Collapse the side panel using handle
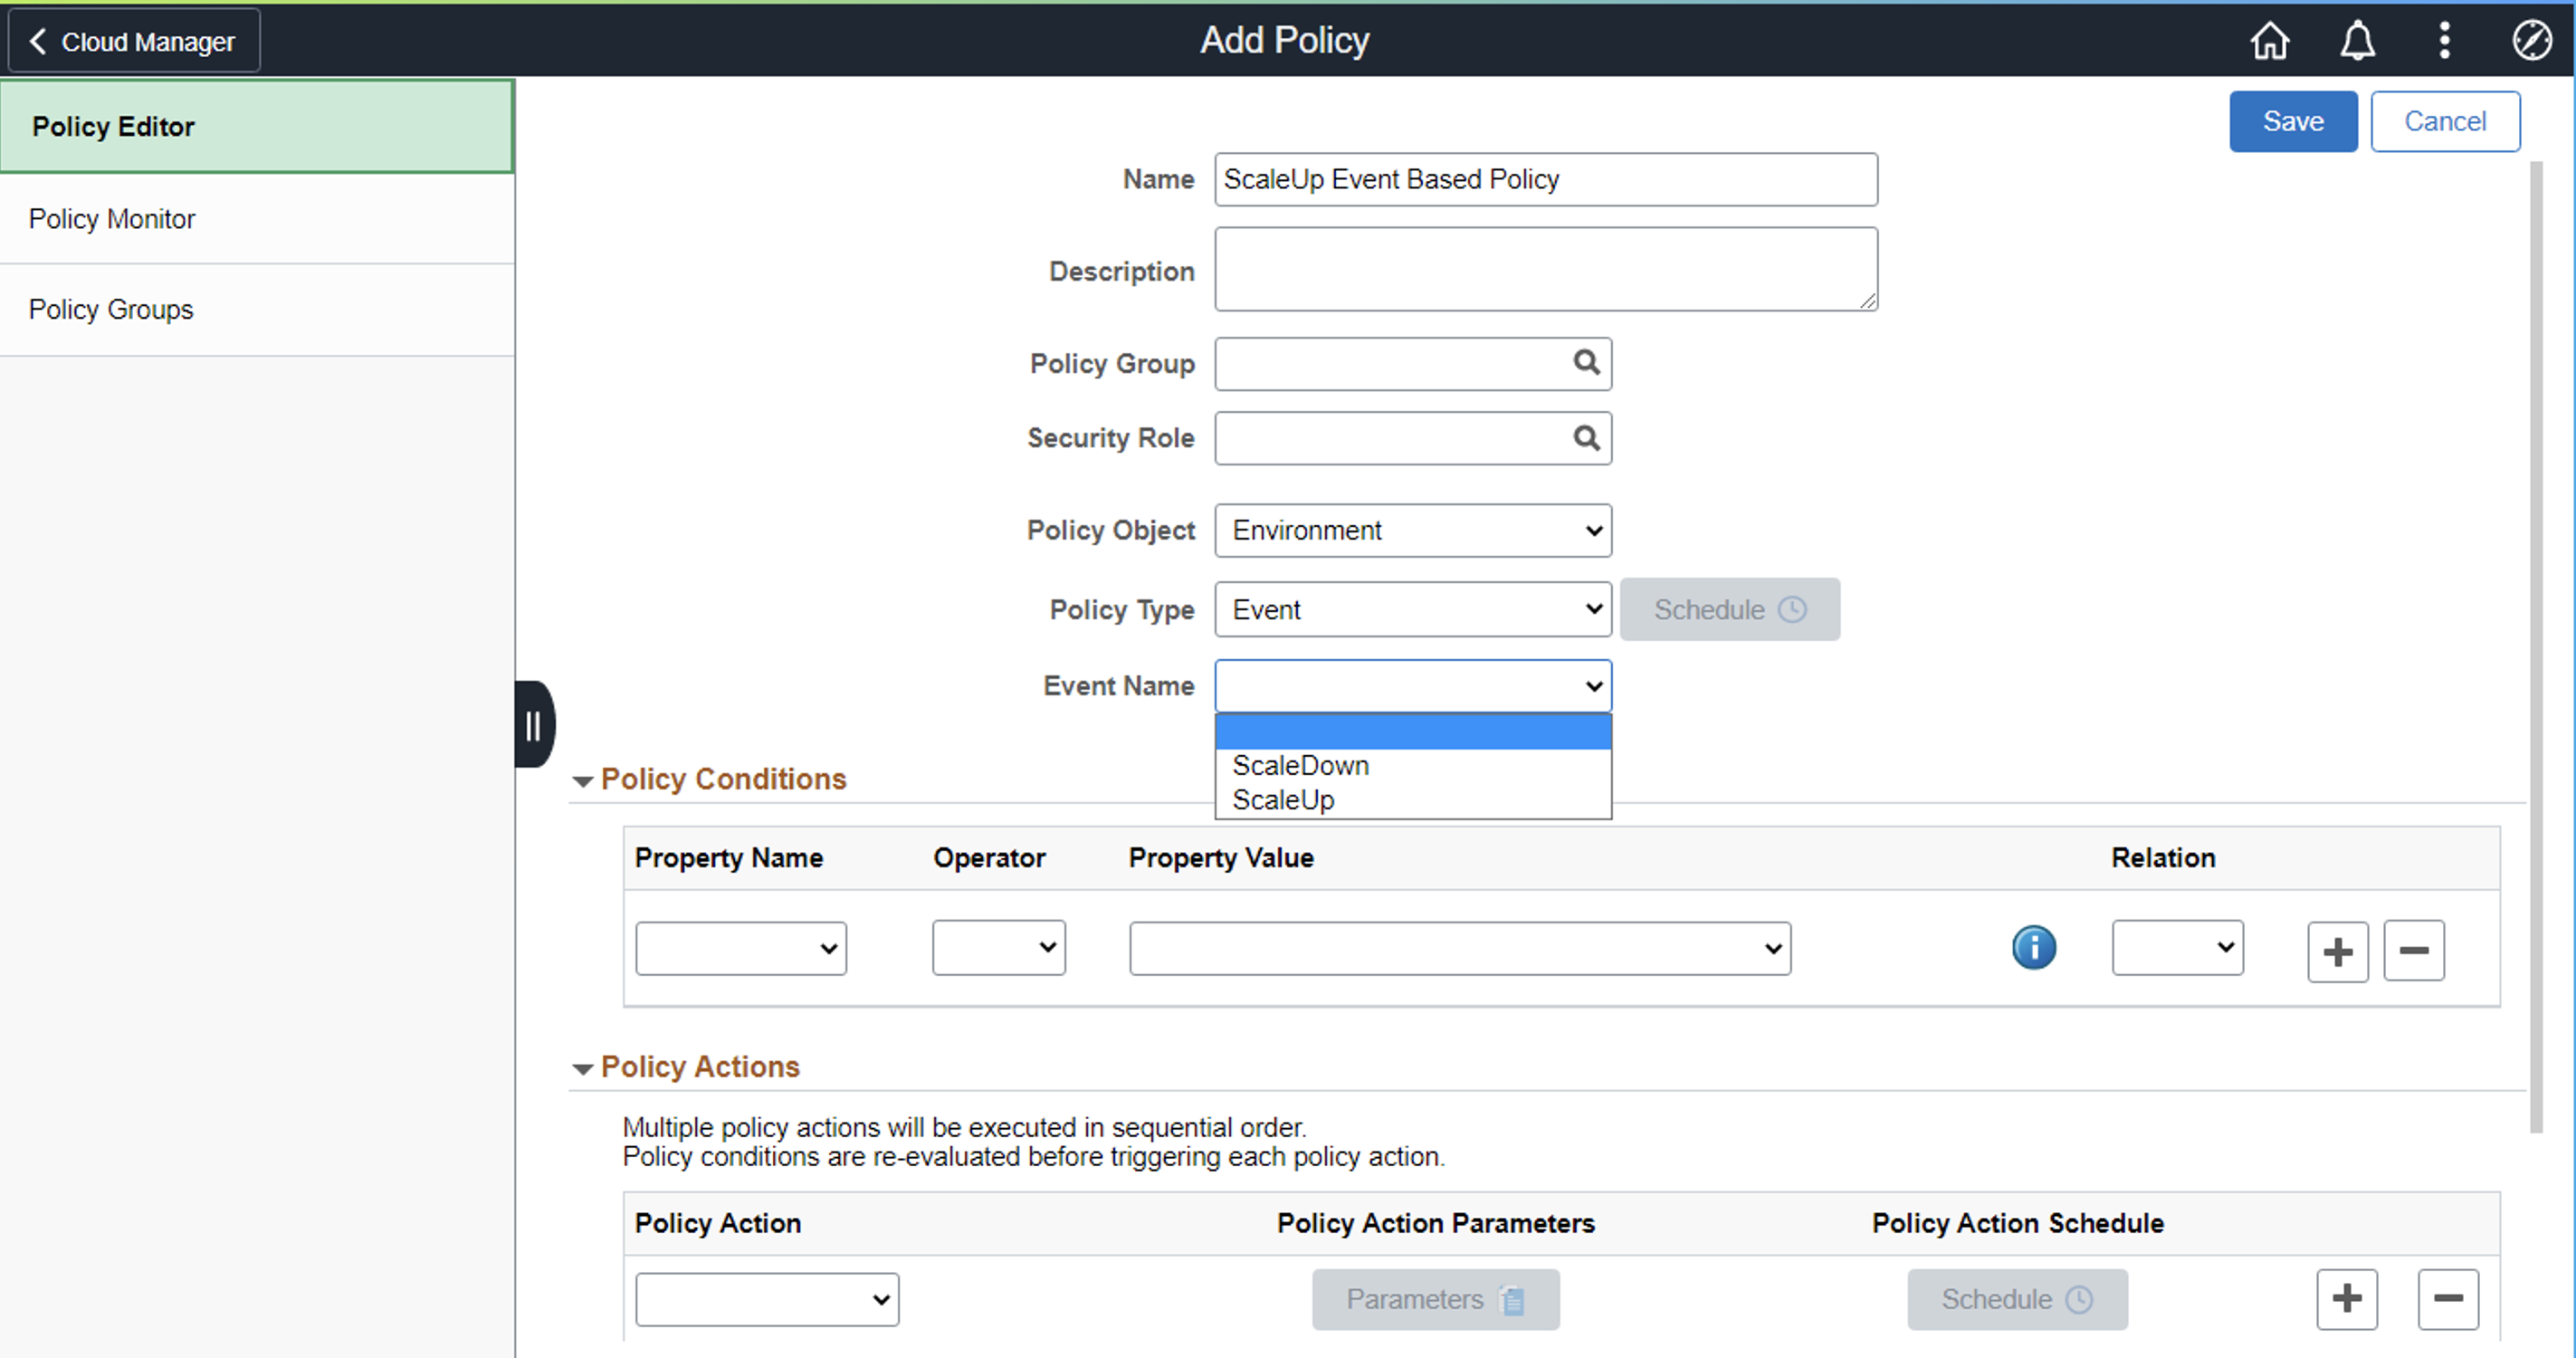Screen dimensions: 2576x1358 533,725
